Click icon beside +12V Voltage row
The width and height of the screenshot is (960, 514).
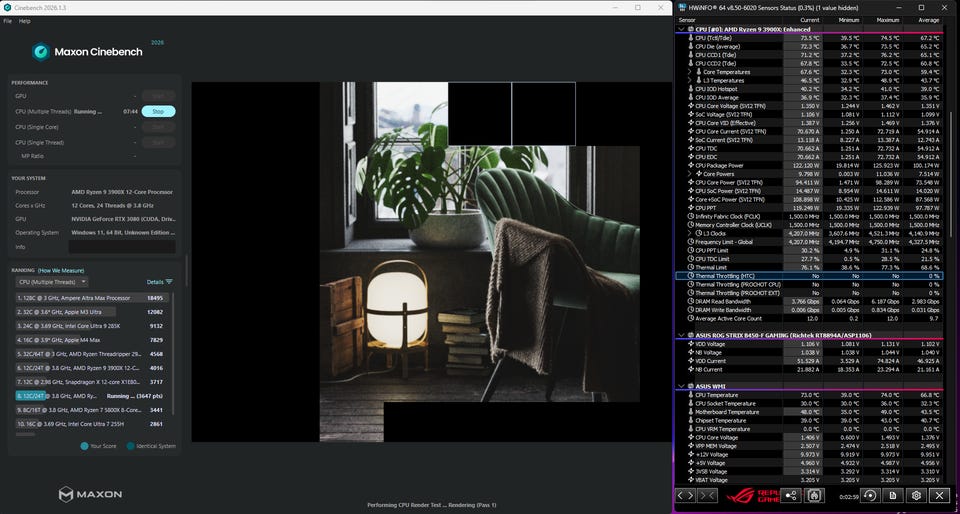pyautogui.click(x=691, y=455)
